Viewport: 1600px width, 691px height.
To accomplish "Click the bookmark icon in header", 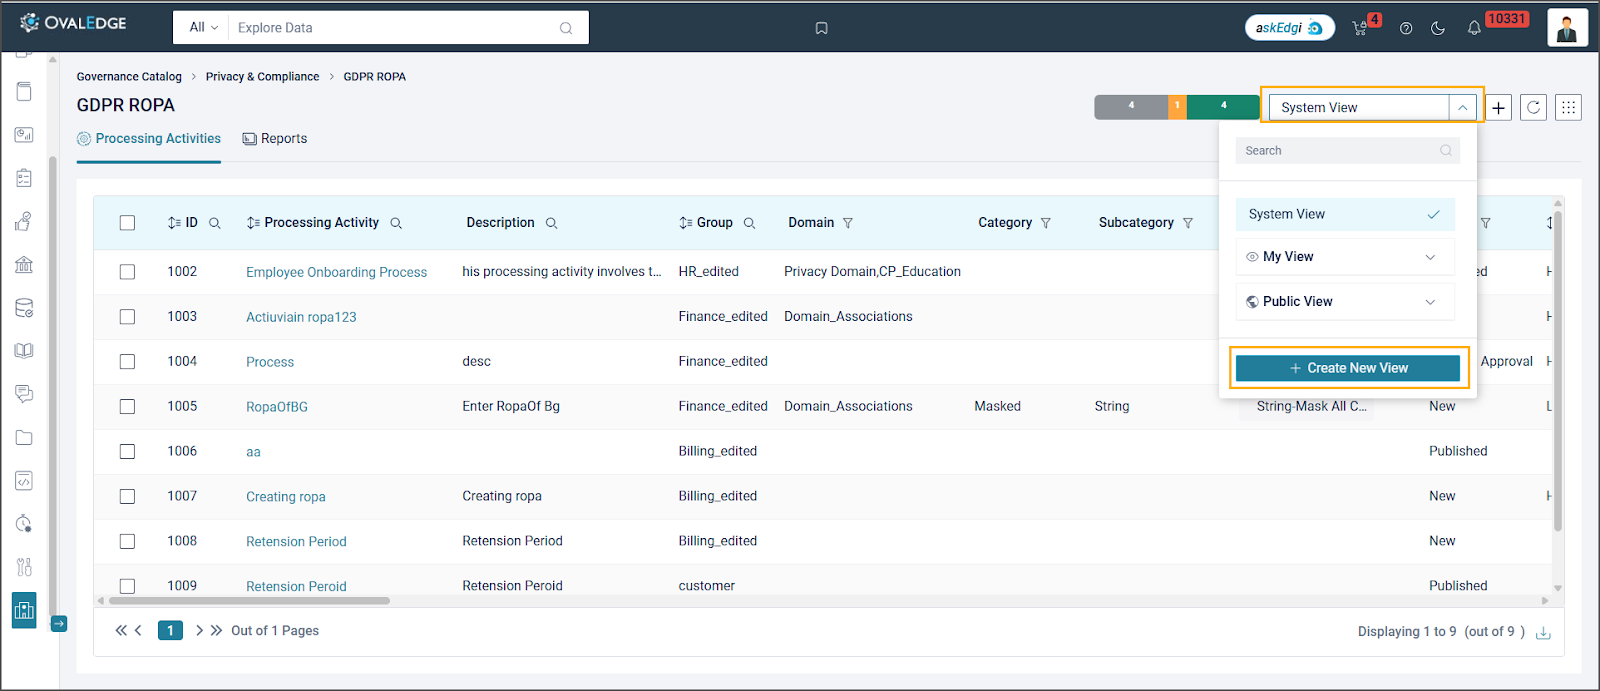I will point(821,28).
